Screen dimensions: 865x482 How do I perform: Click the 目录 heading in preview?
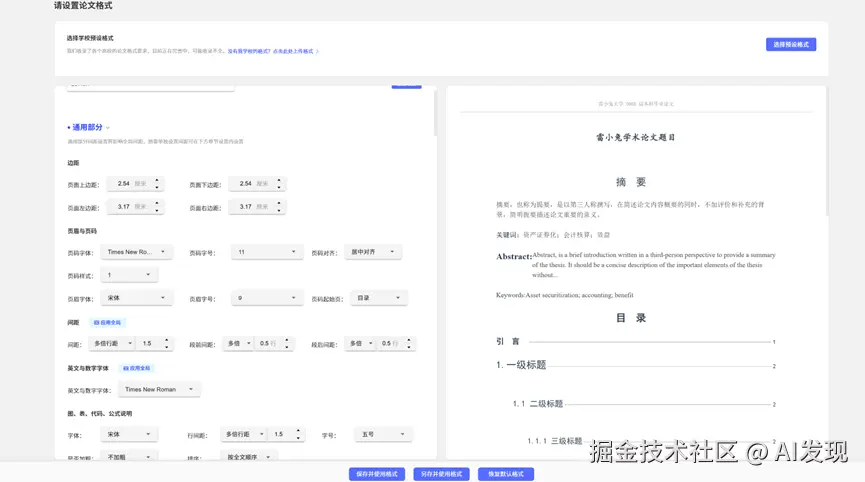(x=631, y=318)
